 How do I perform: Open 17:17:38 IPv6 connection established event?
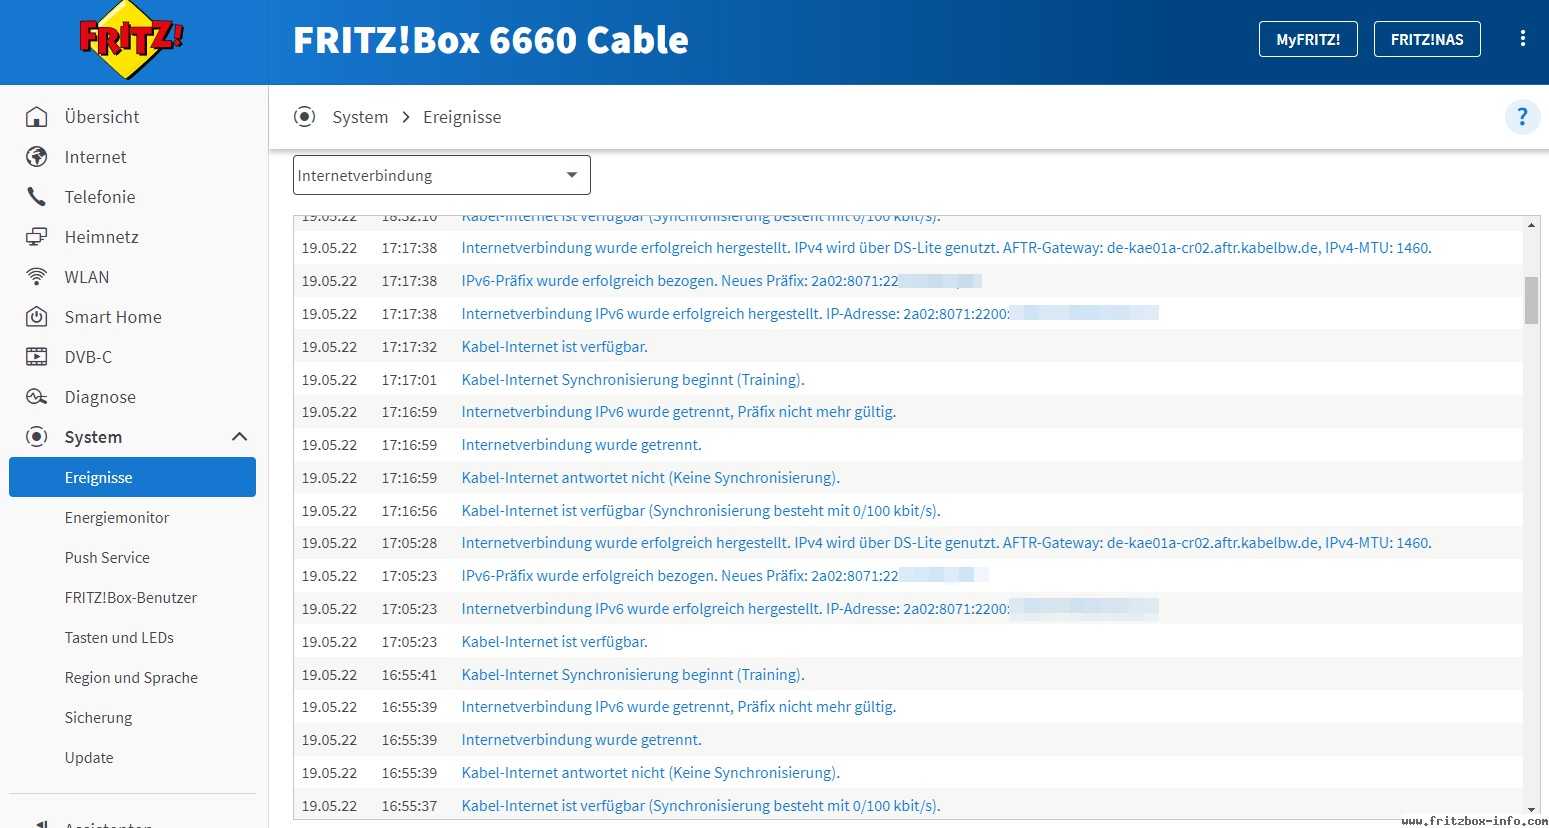pyautogui.click(x=810, y=314)
